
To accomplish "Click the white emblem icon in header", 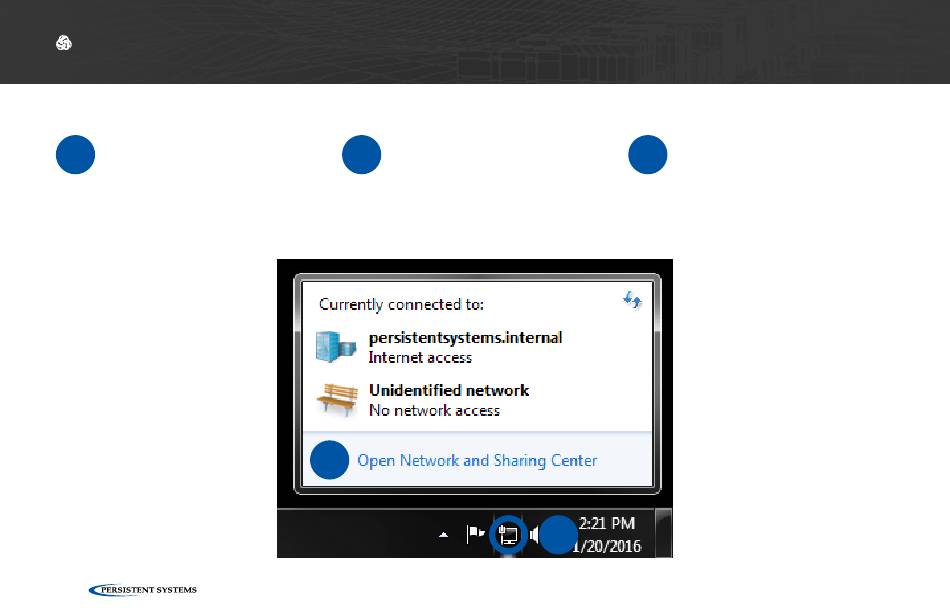I will coord(64,42).
